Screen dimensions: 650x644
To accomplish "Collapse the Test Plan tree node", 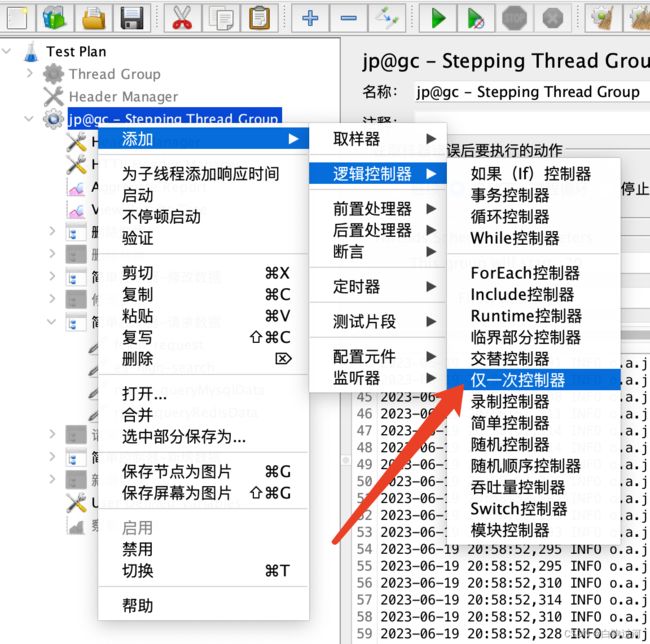I will tap(6, 51).
